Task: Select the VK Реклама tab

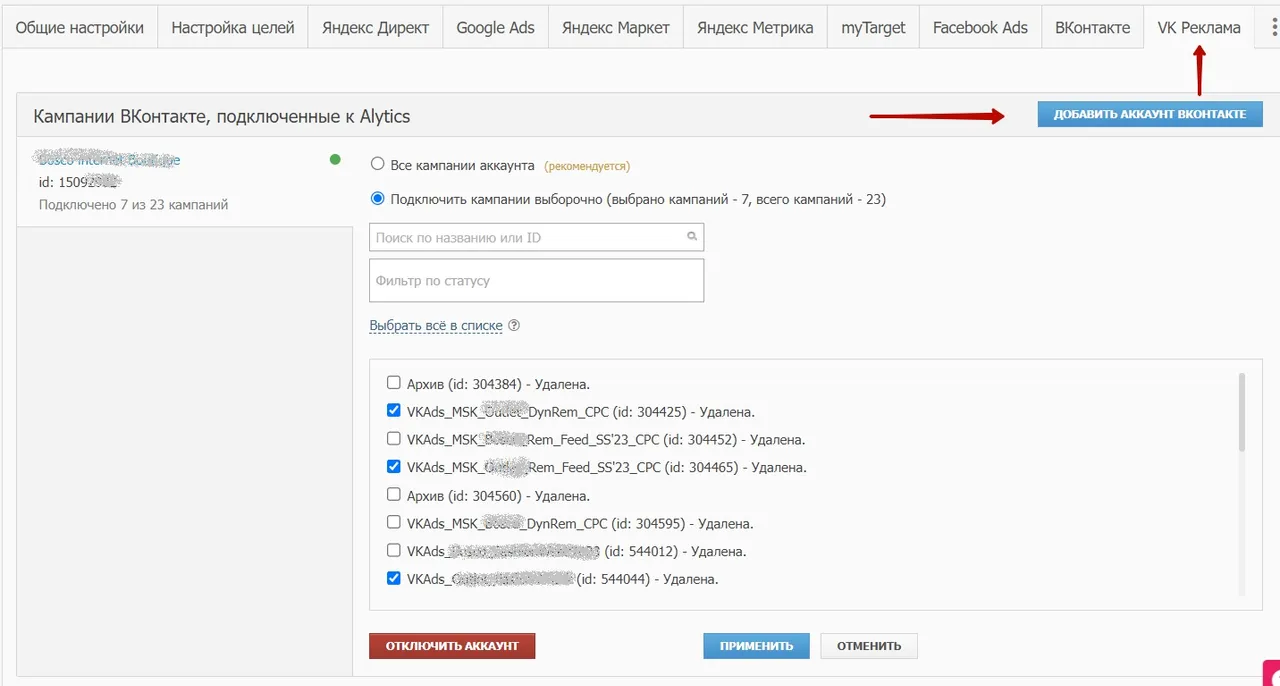Action: (x=1199, y=28)
